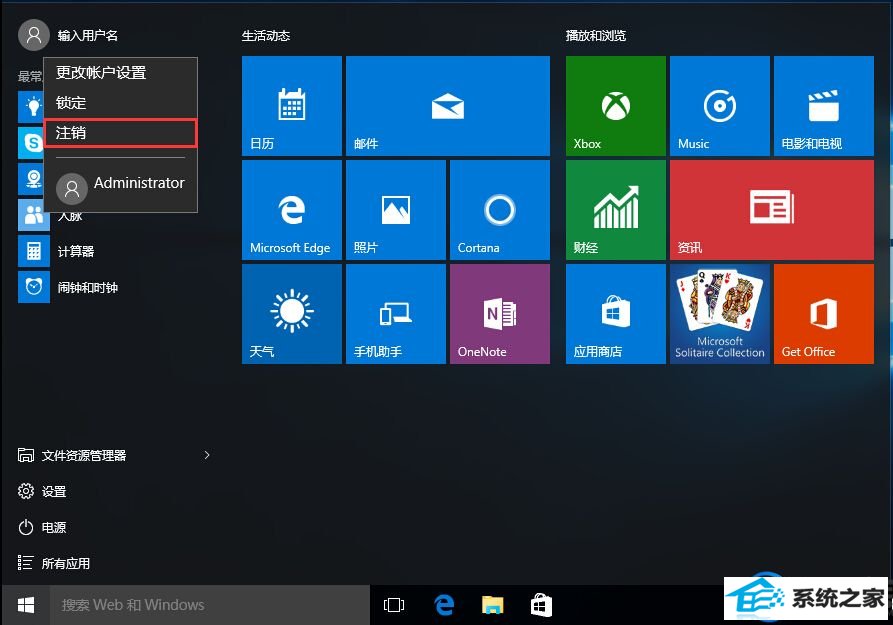Viewport: 893px width, 625px height.
Task: Open File Explorer folder icon on taskbar
Action: point(493,605)
